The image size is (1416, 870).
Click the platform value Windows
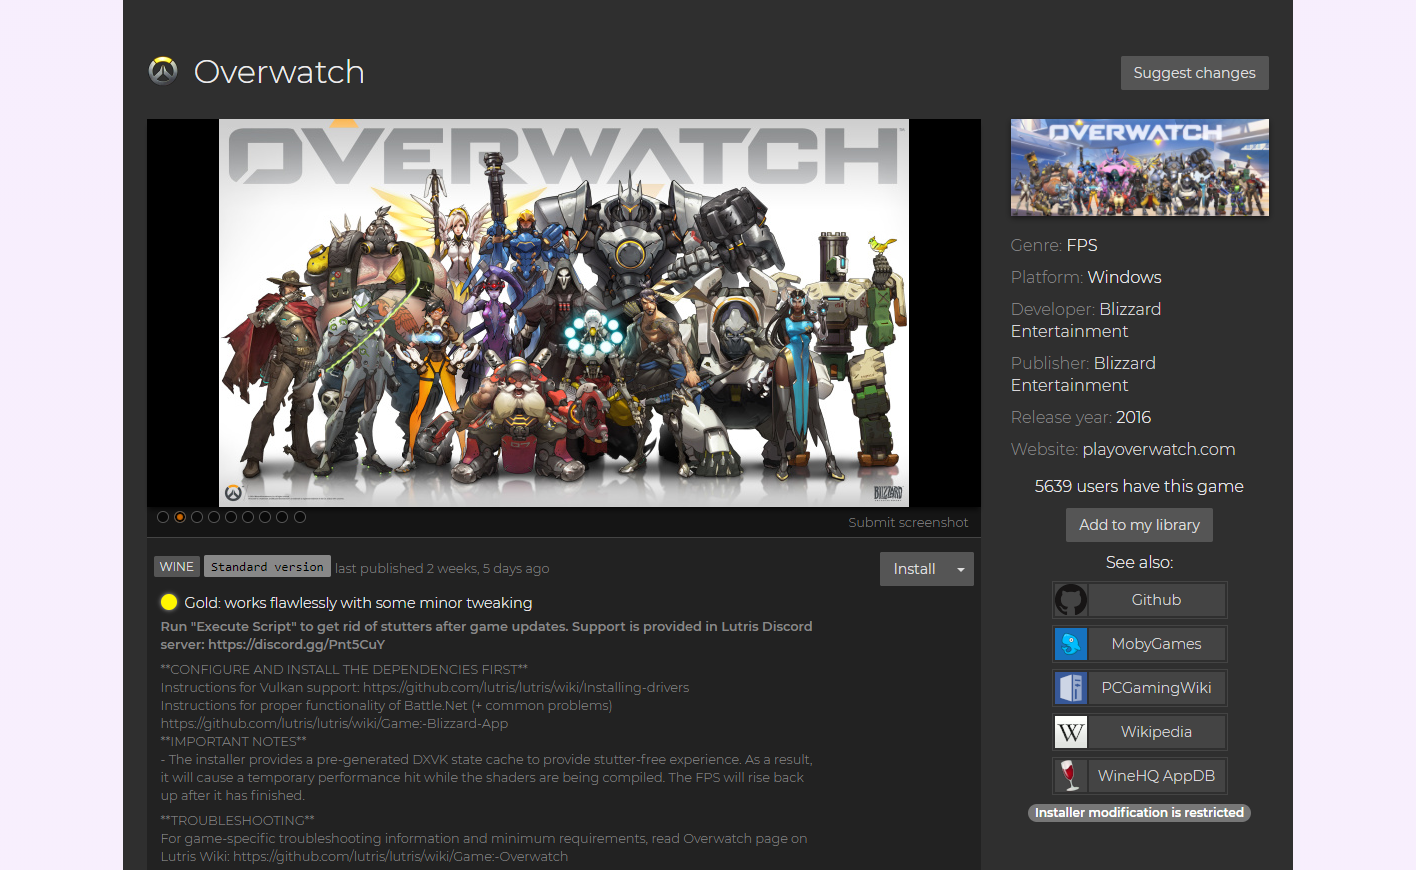coord(1124,277)
